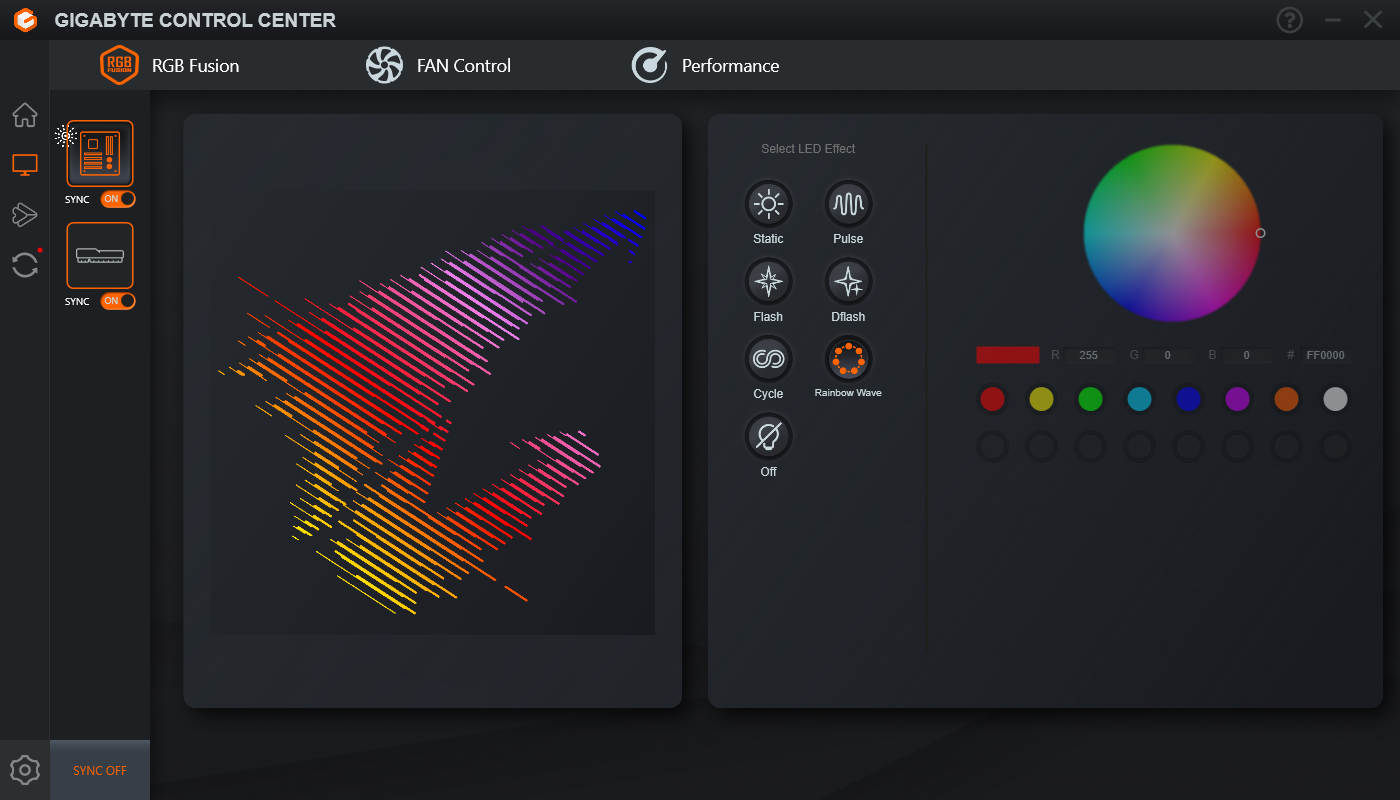The image size is (1400, 800).
Task: Select the memory module device thumbnail
Action: pyautogui.click(x=100, y=255)
